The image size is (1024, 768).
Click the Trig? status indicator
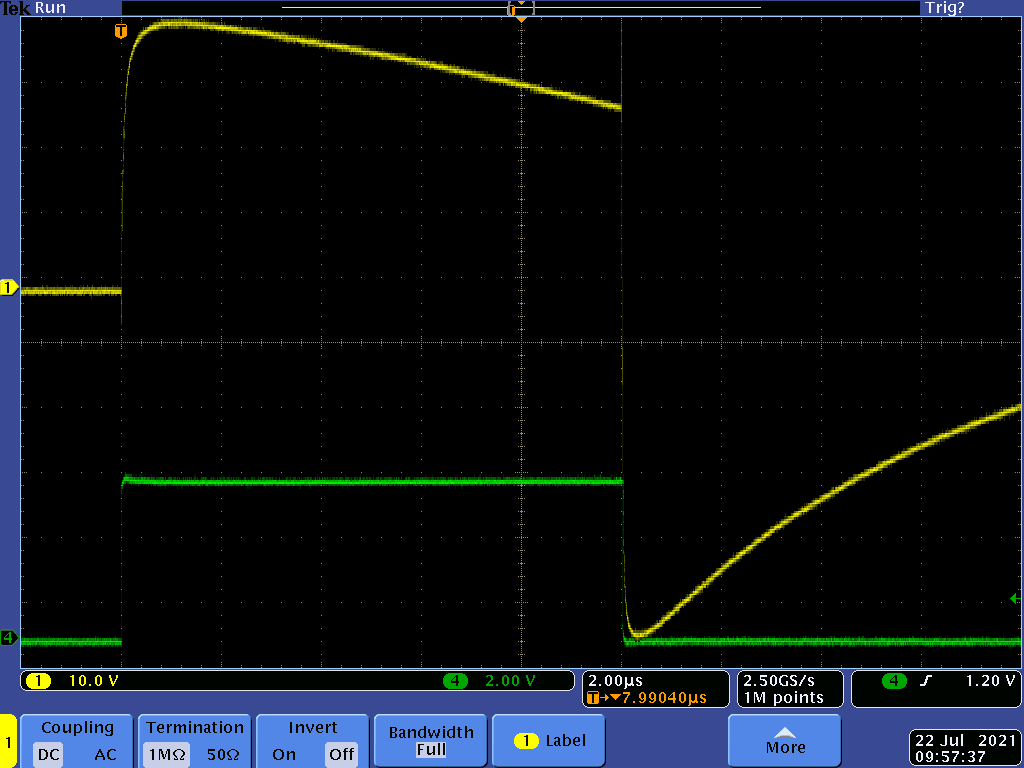(944, 8)
